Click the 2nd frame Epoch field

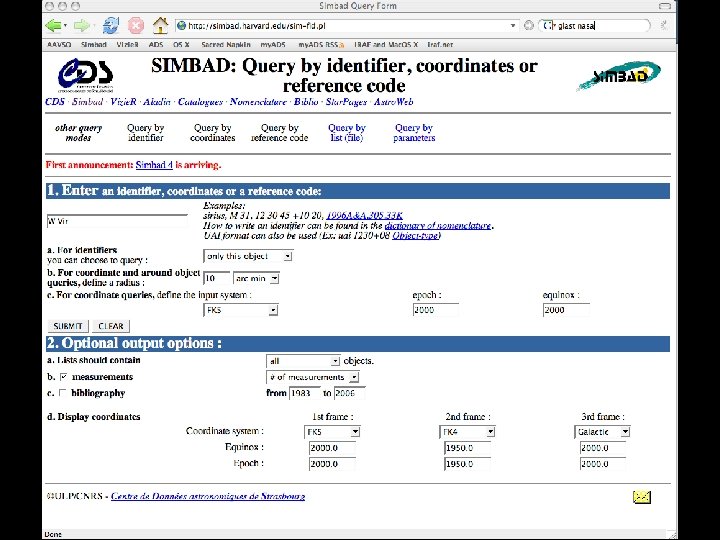click(467, 464)
